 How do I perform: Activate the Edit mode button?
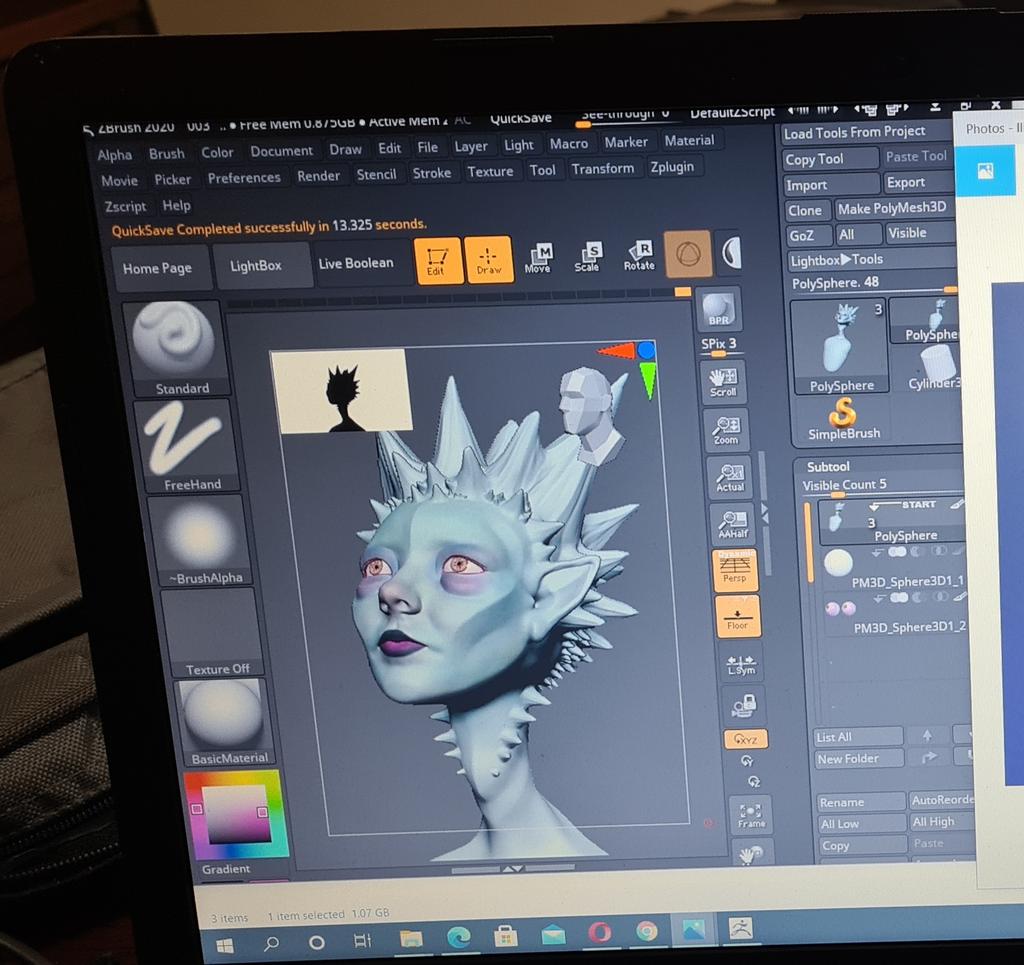point(438,261)
